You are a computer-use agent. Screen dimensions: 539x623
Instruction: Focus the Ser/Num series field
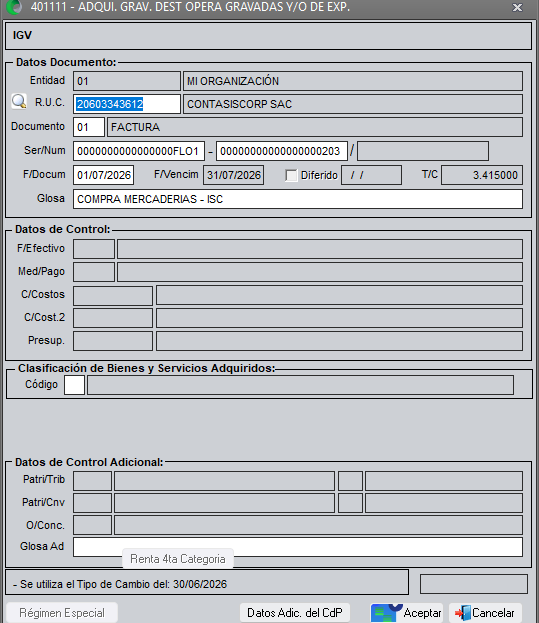(139, 151)
